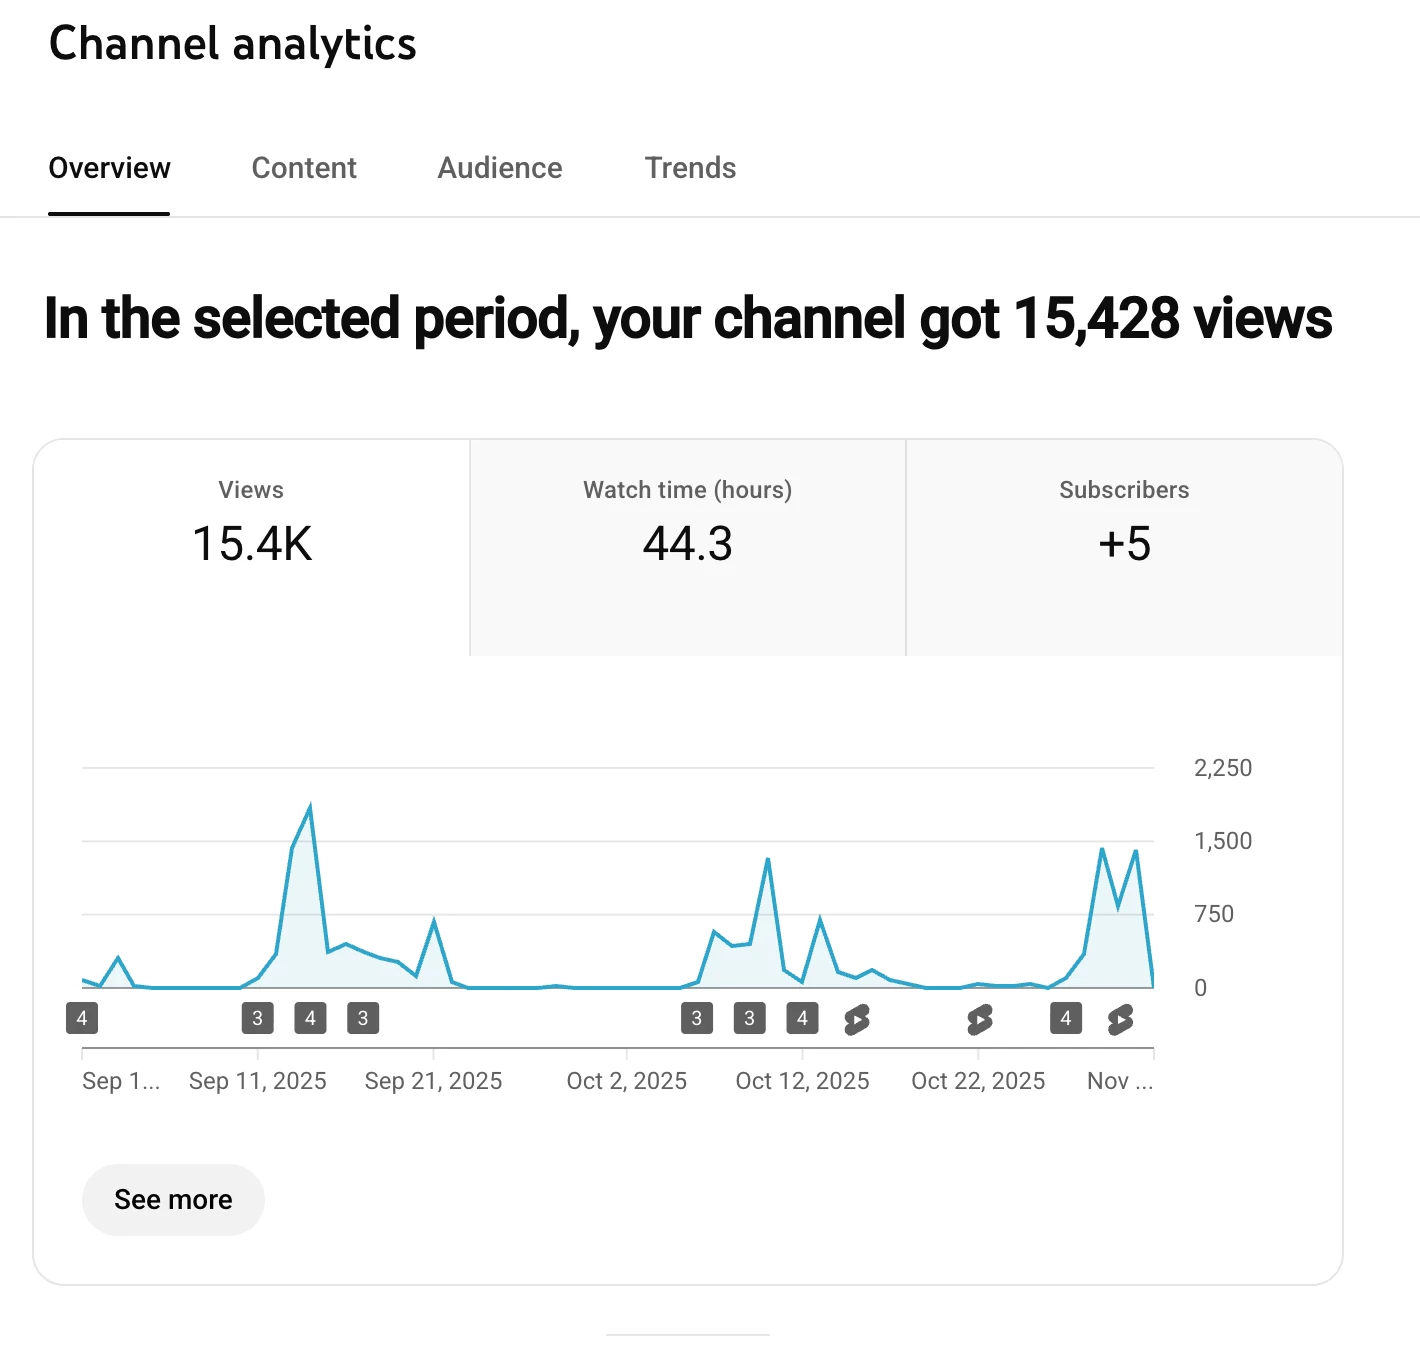The height and width of the screenshot is (1346, 1420).
Task: Click the first 3-video marker in October
Action: tap(697, 1018)
